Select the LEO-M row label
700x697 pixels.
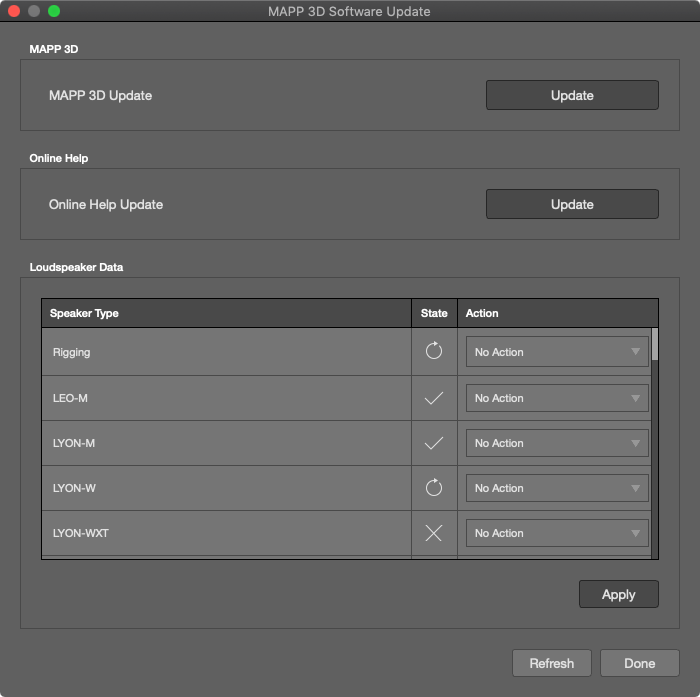coord(70,398)
